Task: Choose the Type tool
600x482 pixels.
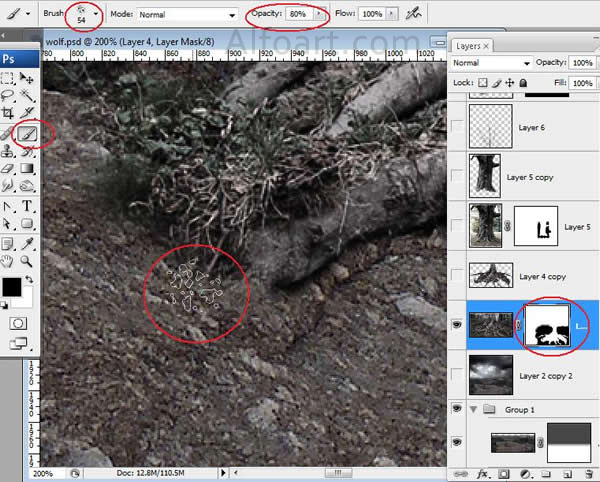Action: click(28, 206)
